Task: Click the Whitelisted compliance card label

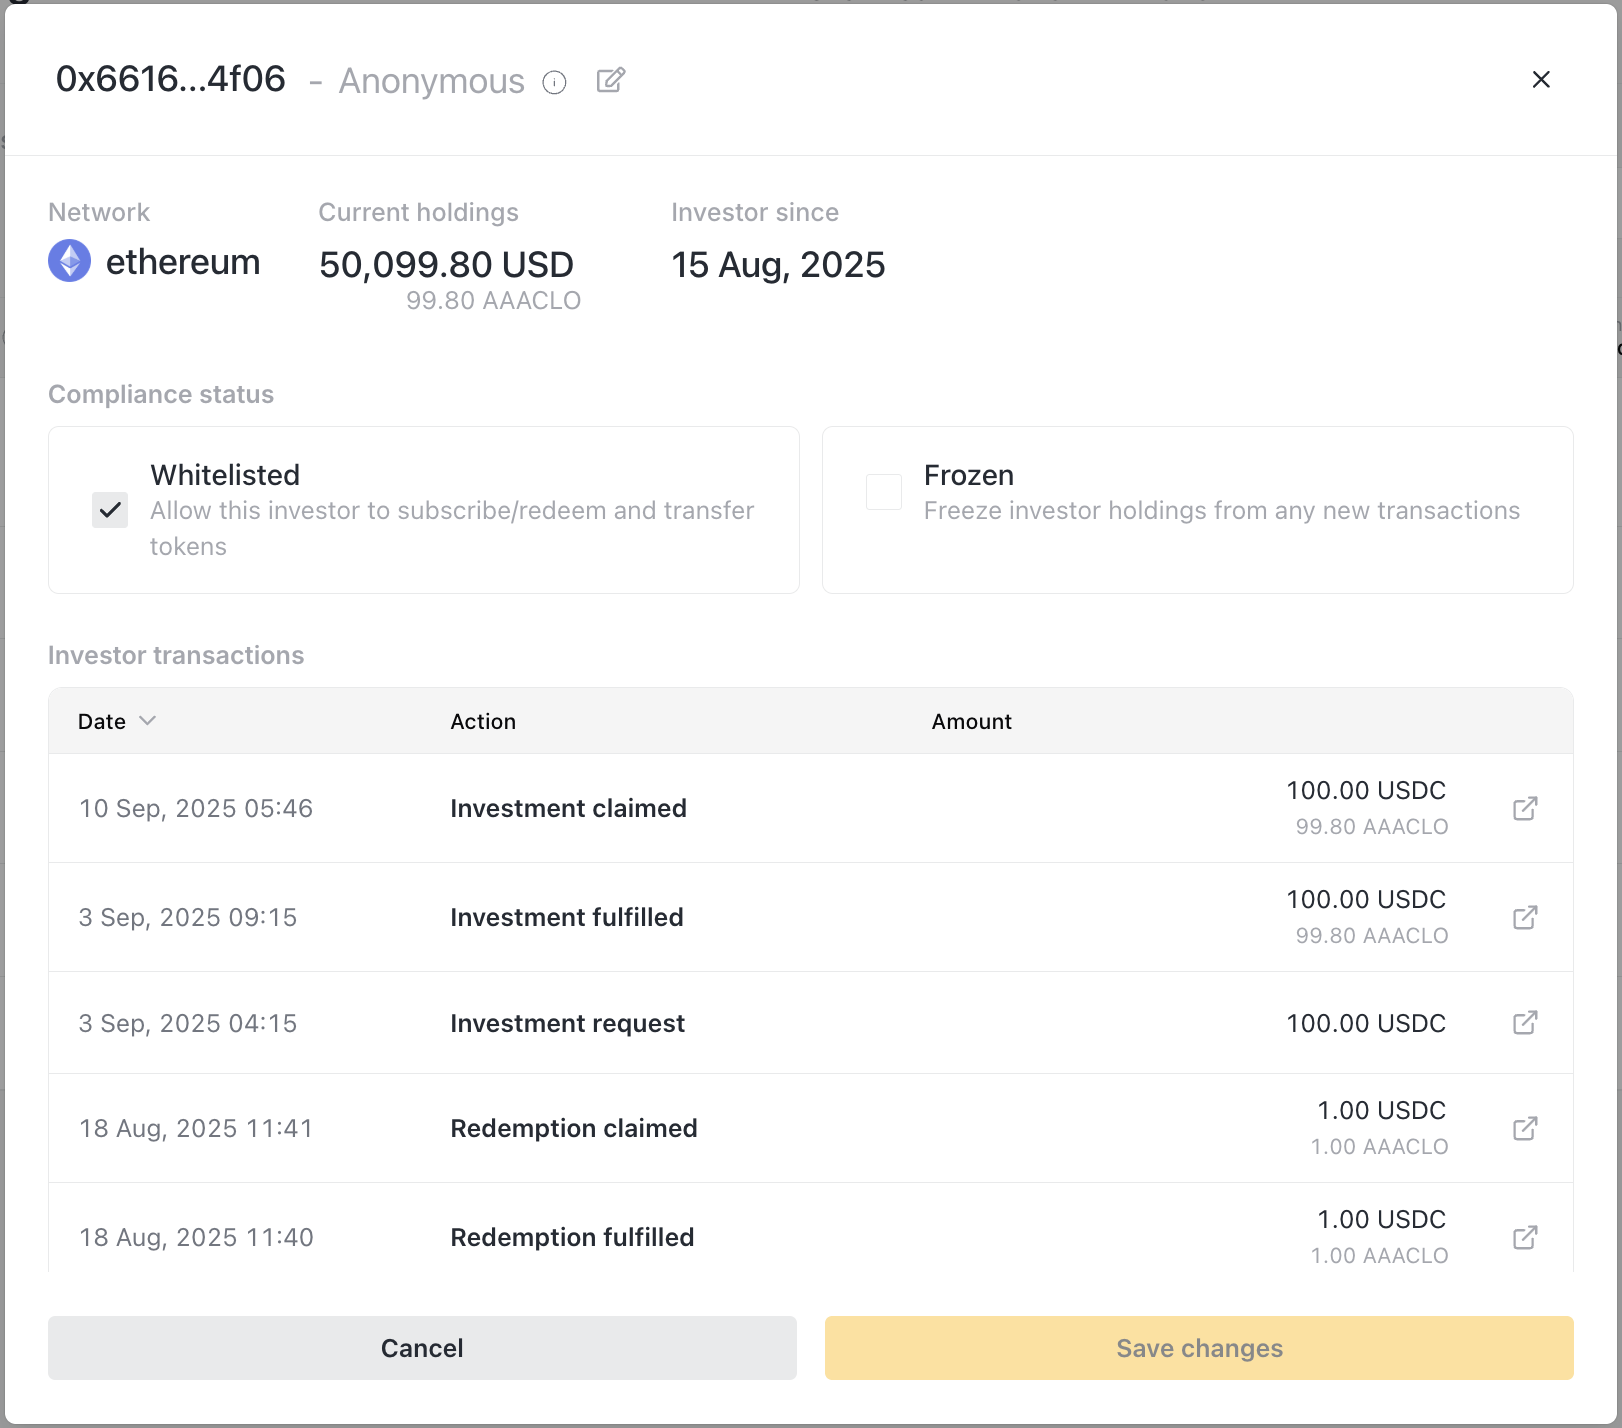Action: tap(225, 475)
